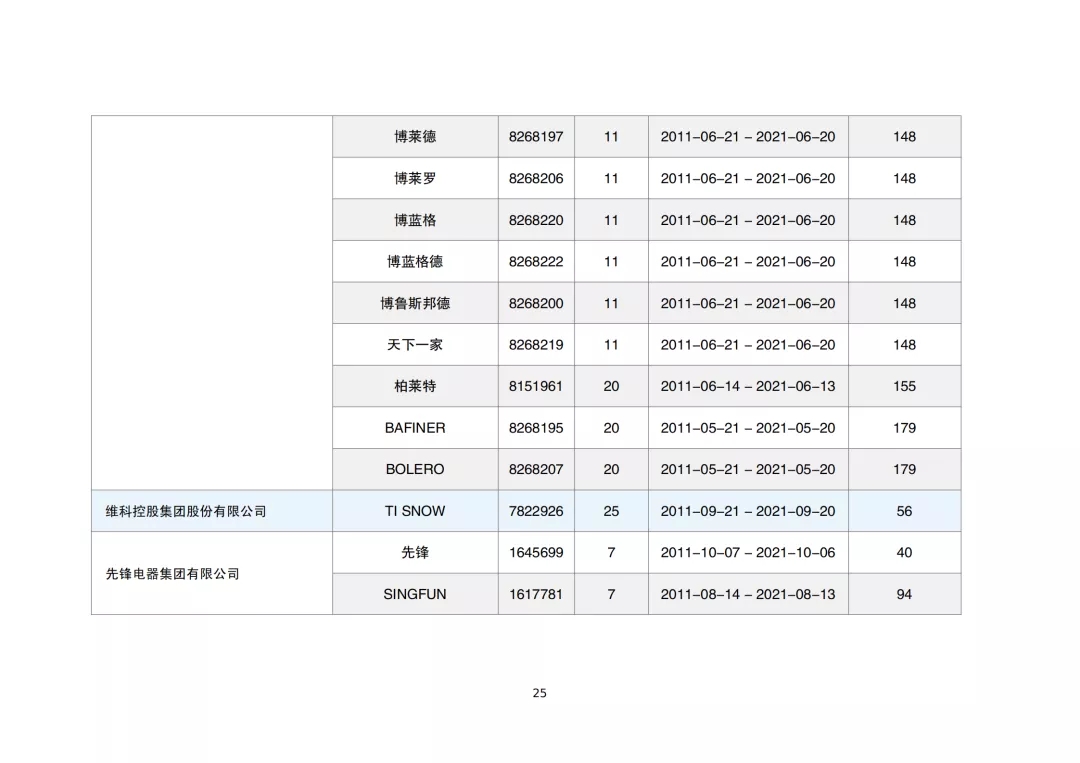Select the 柏莱特 trademark name cell

coord(415,386)
